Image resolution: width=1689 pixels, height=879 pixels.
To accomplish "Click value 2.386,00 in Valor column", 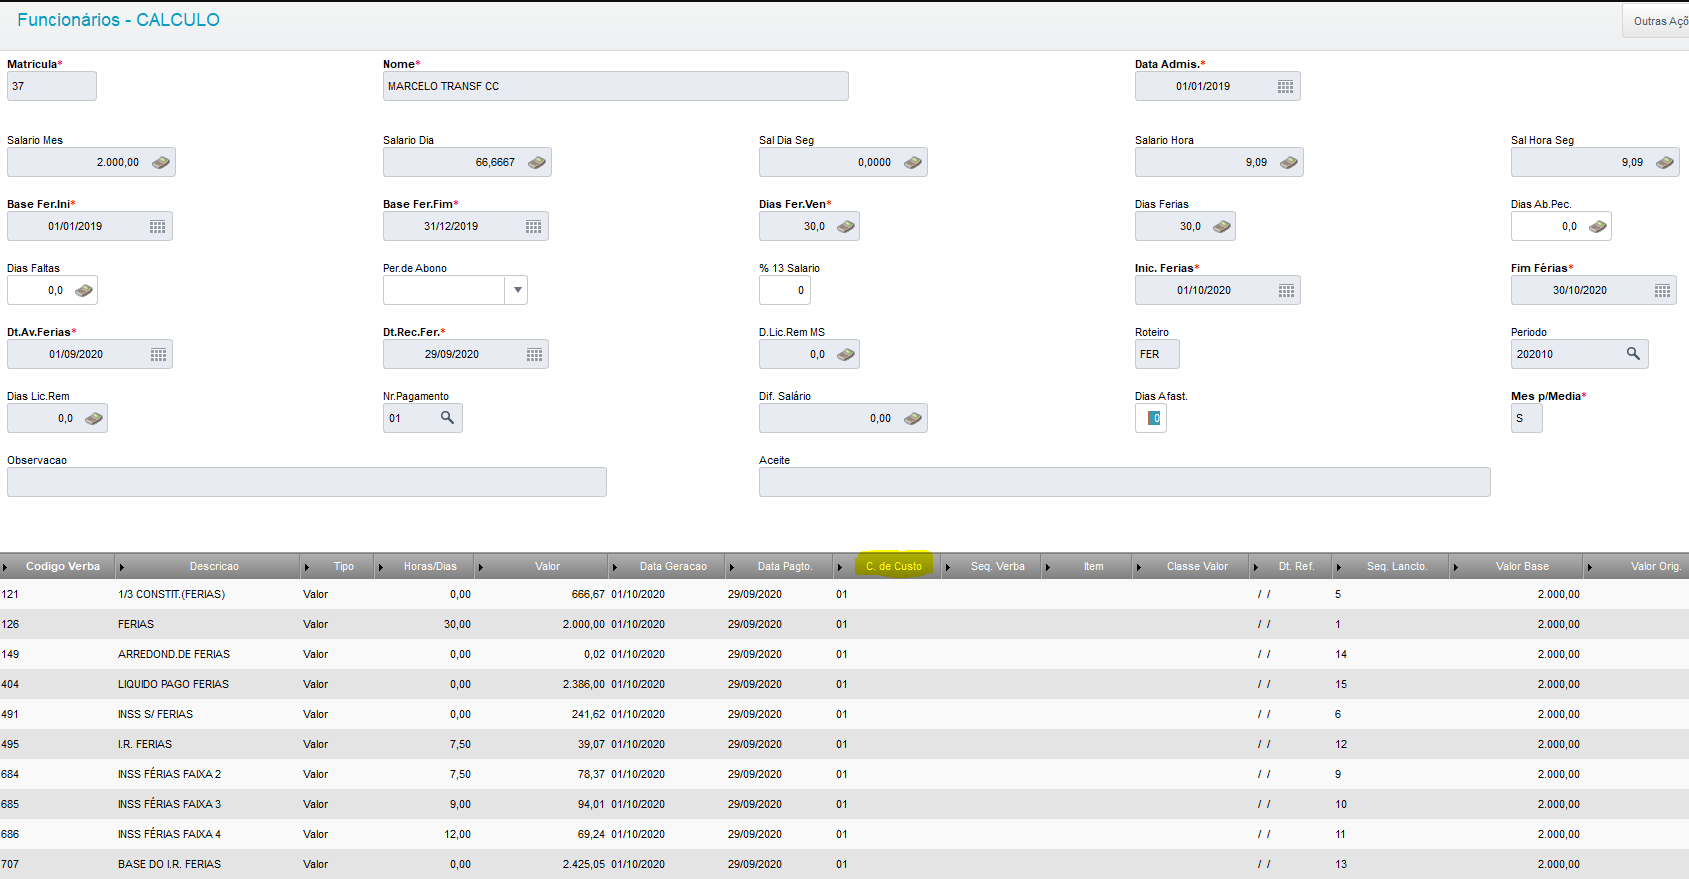I will click(584, 684).
